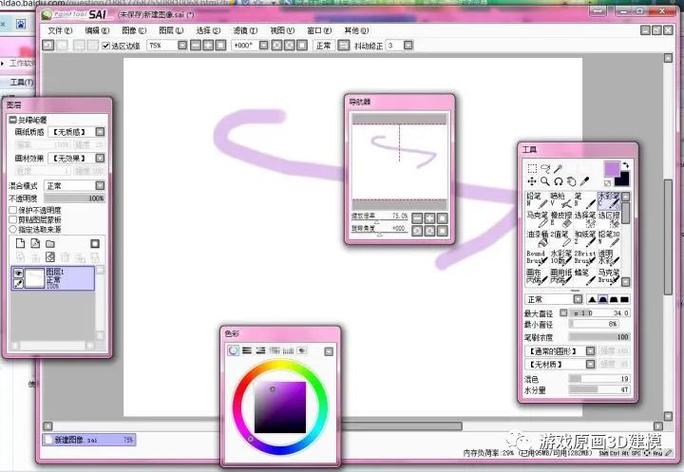The width and height of the screenshot is (684, 472).
Task: Open the 画材效果 dropdown
Action: [x=100, y=158]
